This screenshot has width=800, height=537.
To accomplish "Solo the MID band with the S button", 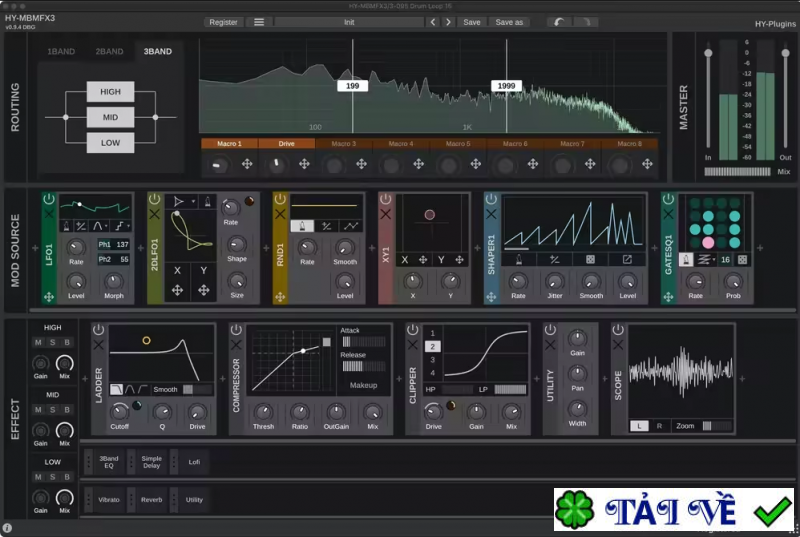I will click(52, 410).
